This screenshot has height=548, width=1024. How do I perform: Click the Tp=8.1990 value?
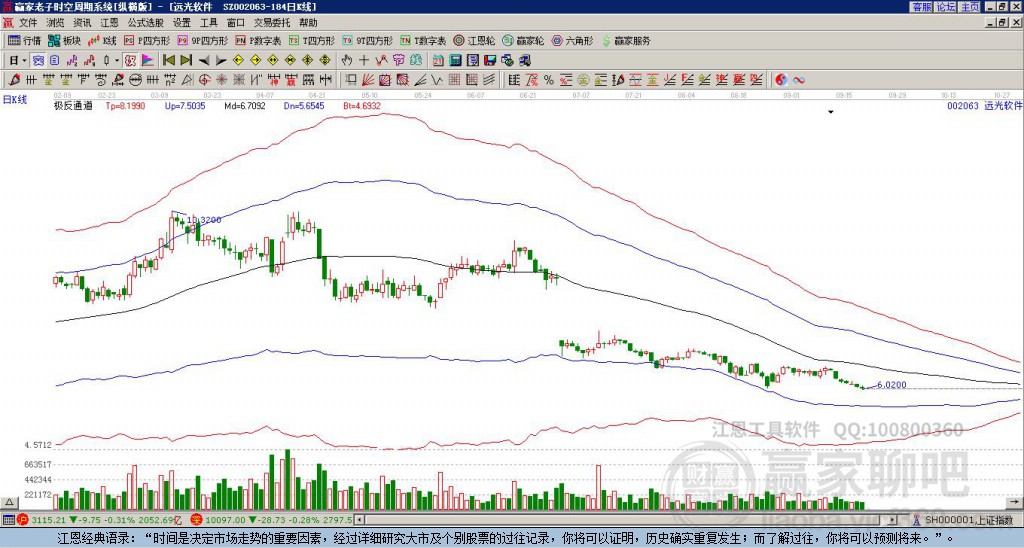click(125, 105)
